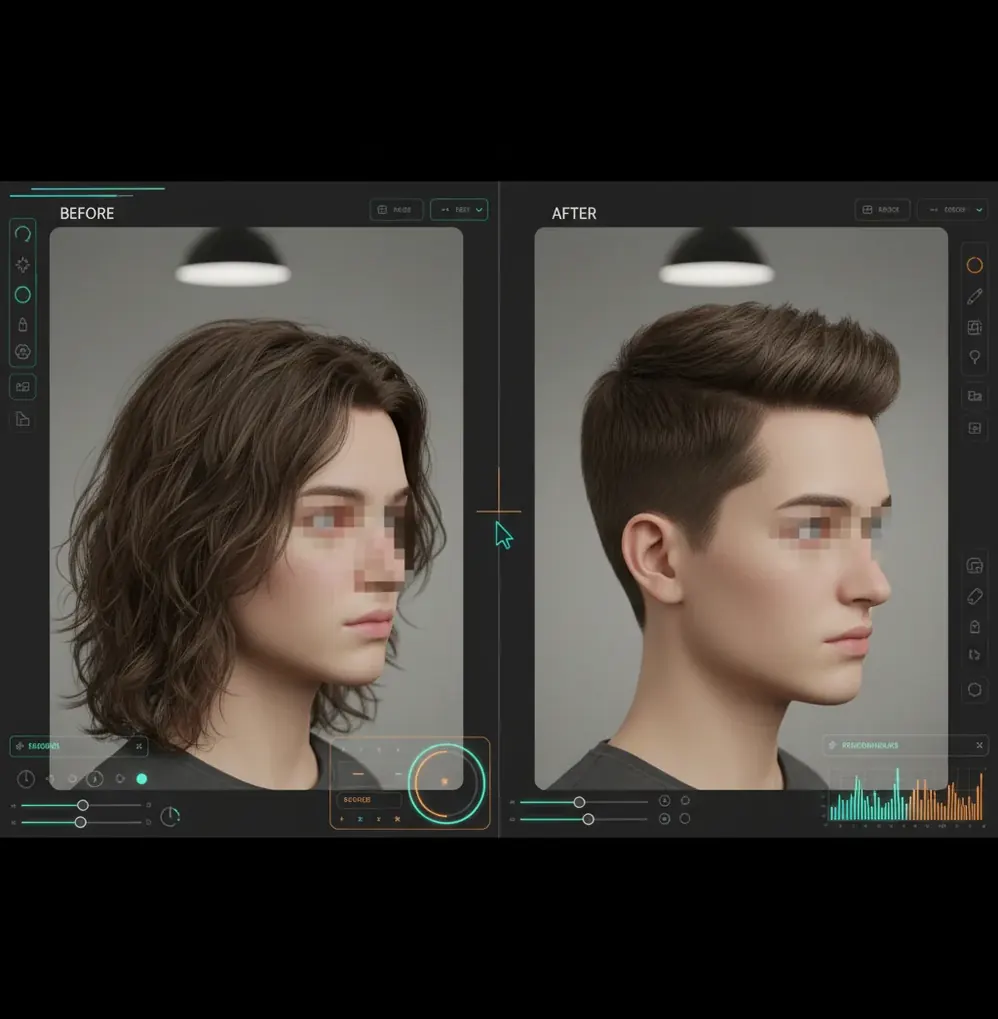Click the labeled button above the Before image
The image size is (998, 1019).
[396, 209]
